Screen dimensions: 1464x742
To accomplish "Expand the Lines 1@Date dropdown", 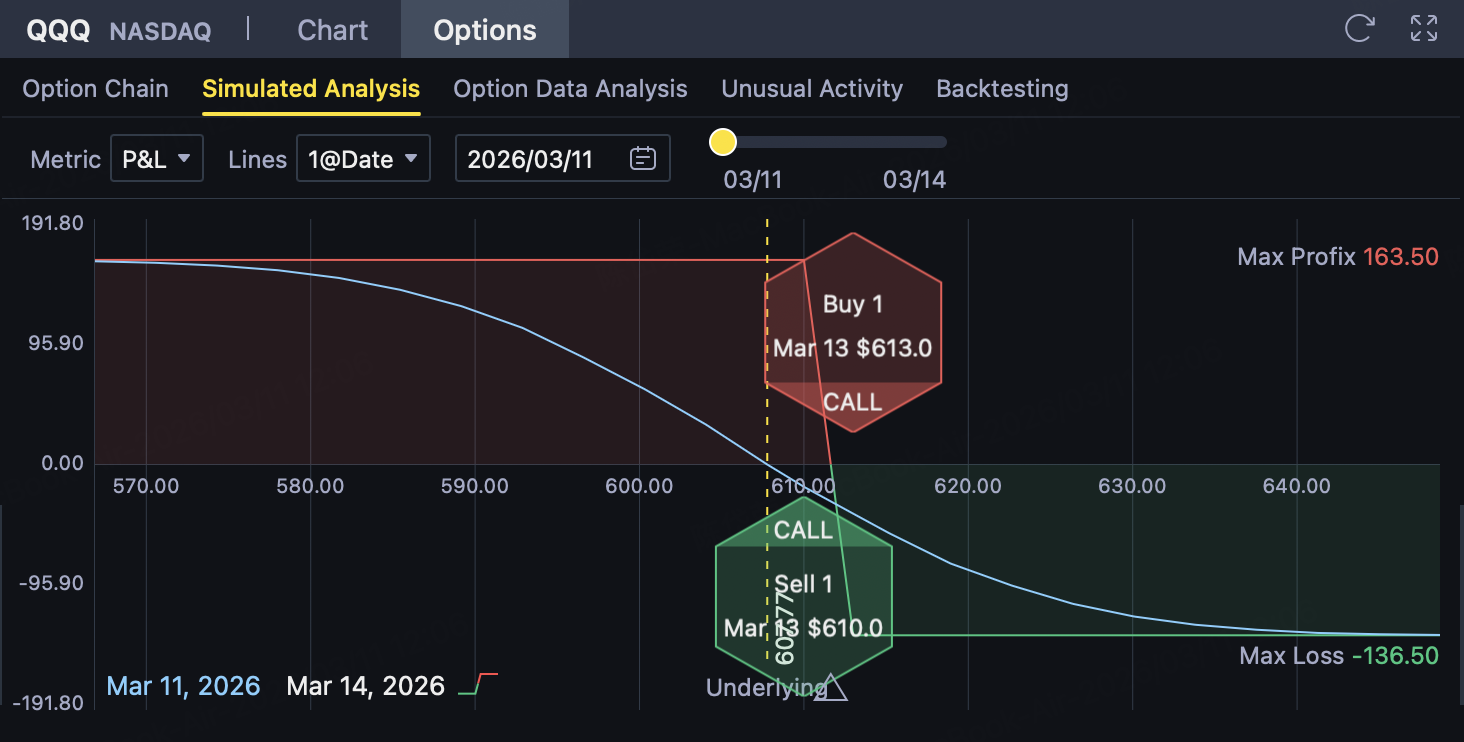I will tap(363, 158).
